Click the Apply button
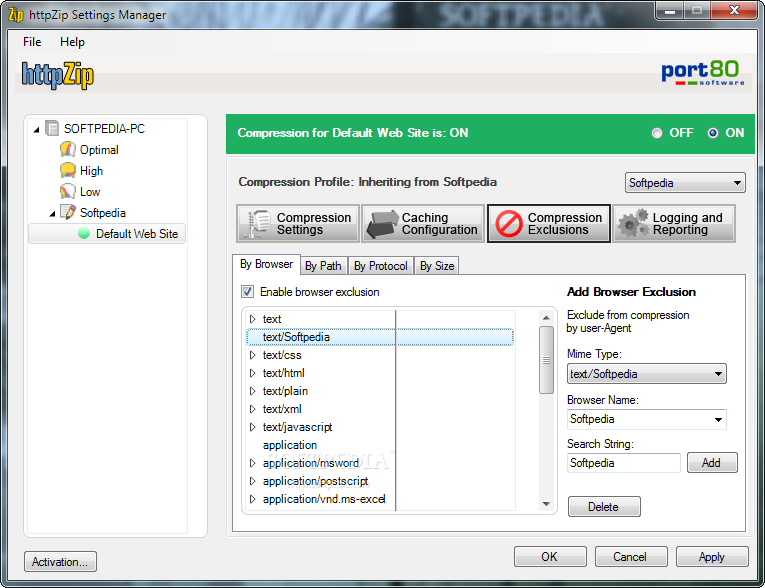The image size is (765, 588). click(x=712, y=557)
